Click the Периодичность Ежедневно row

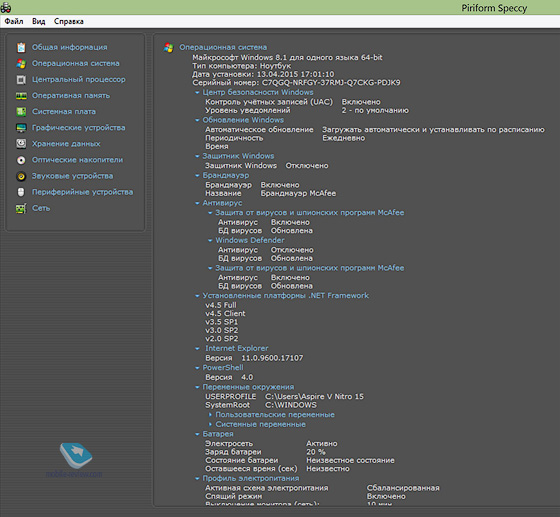click(285, 138)
